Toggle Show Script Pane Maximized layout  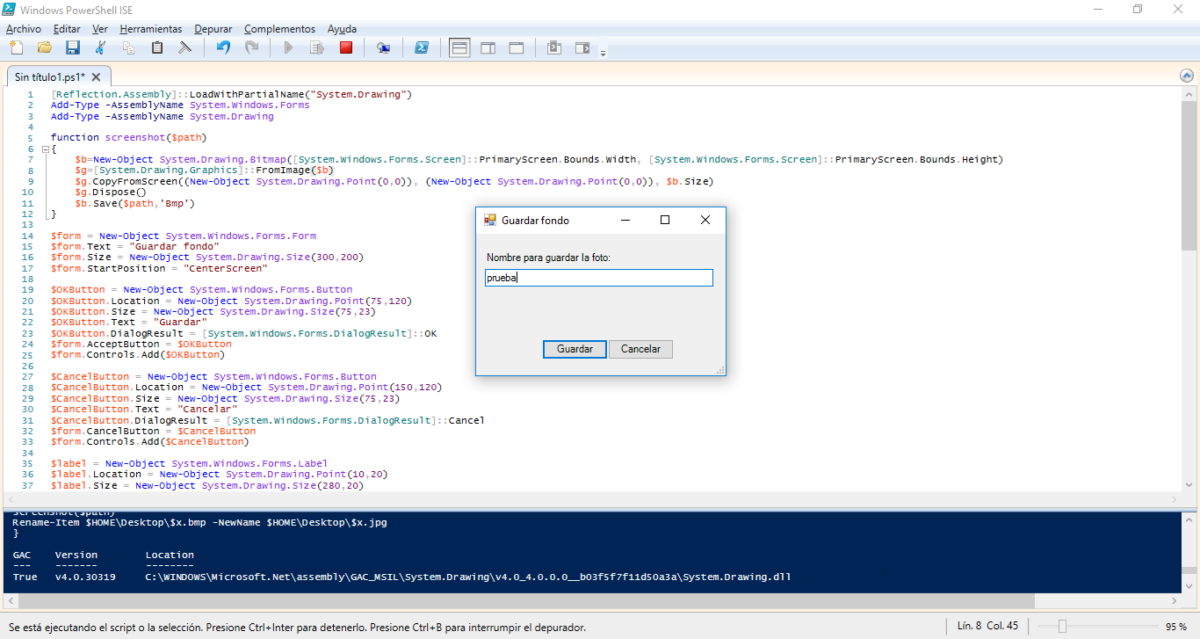click(x=516, y=47)
